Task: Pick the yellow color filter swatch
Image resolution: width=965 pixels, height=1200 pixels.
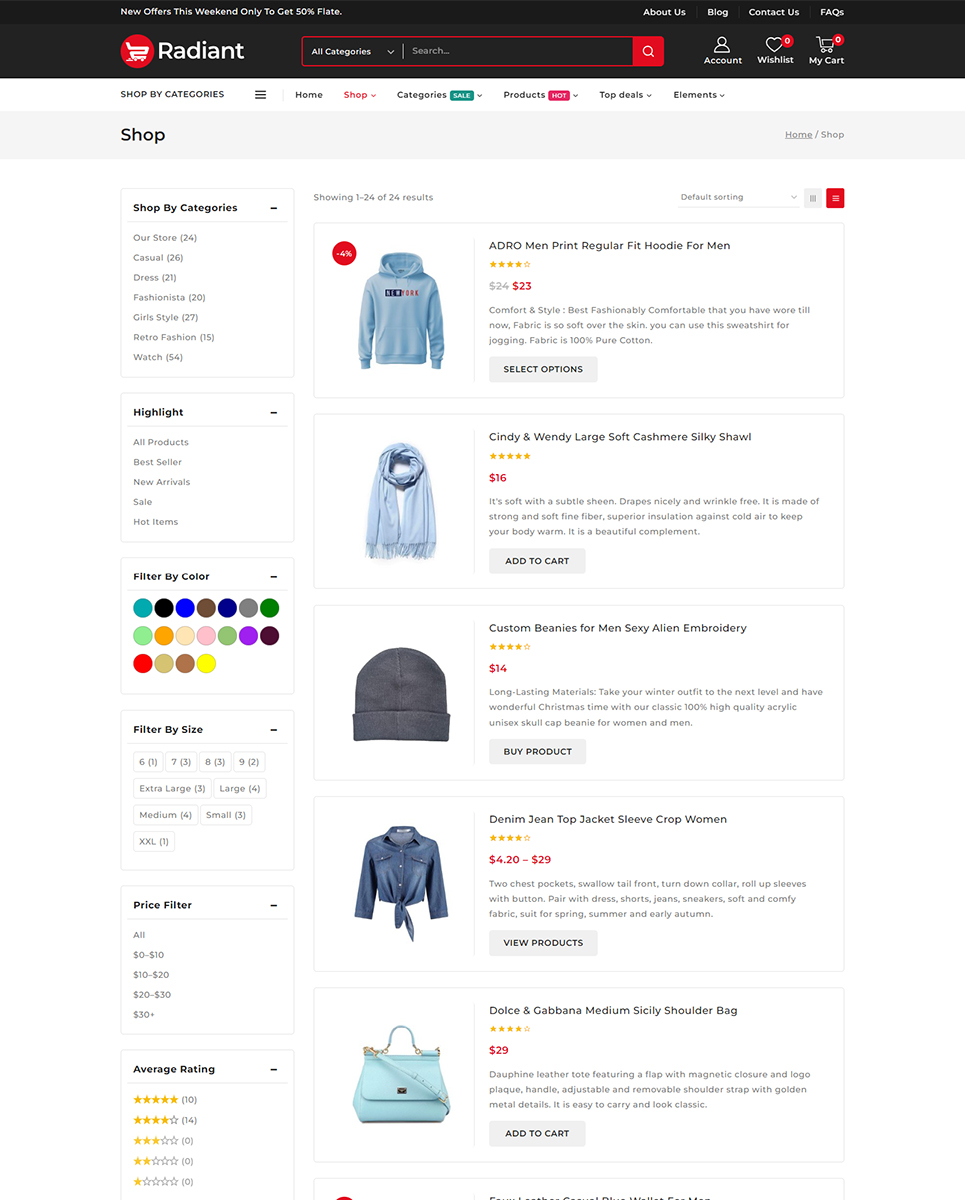Action: pos(206,663)
